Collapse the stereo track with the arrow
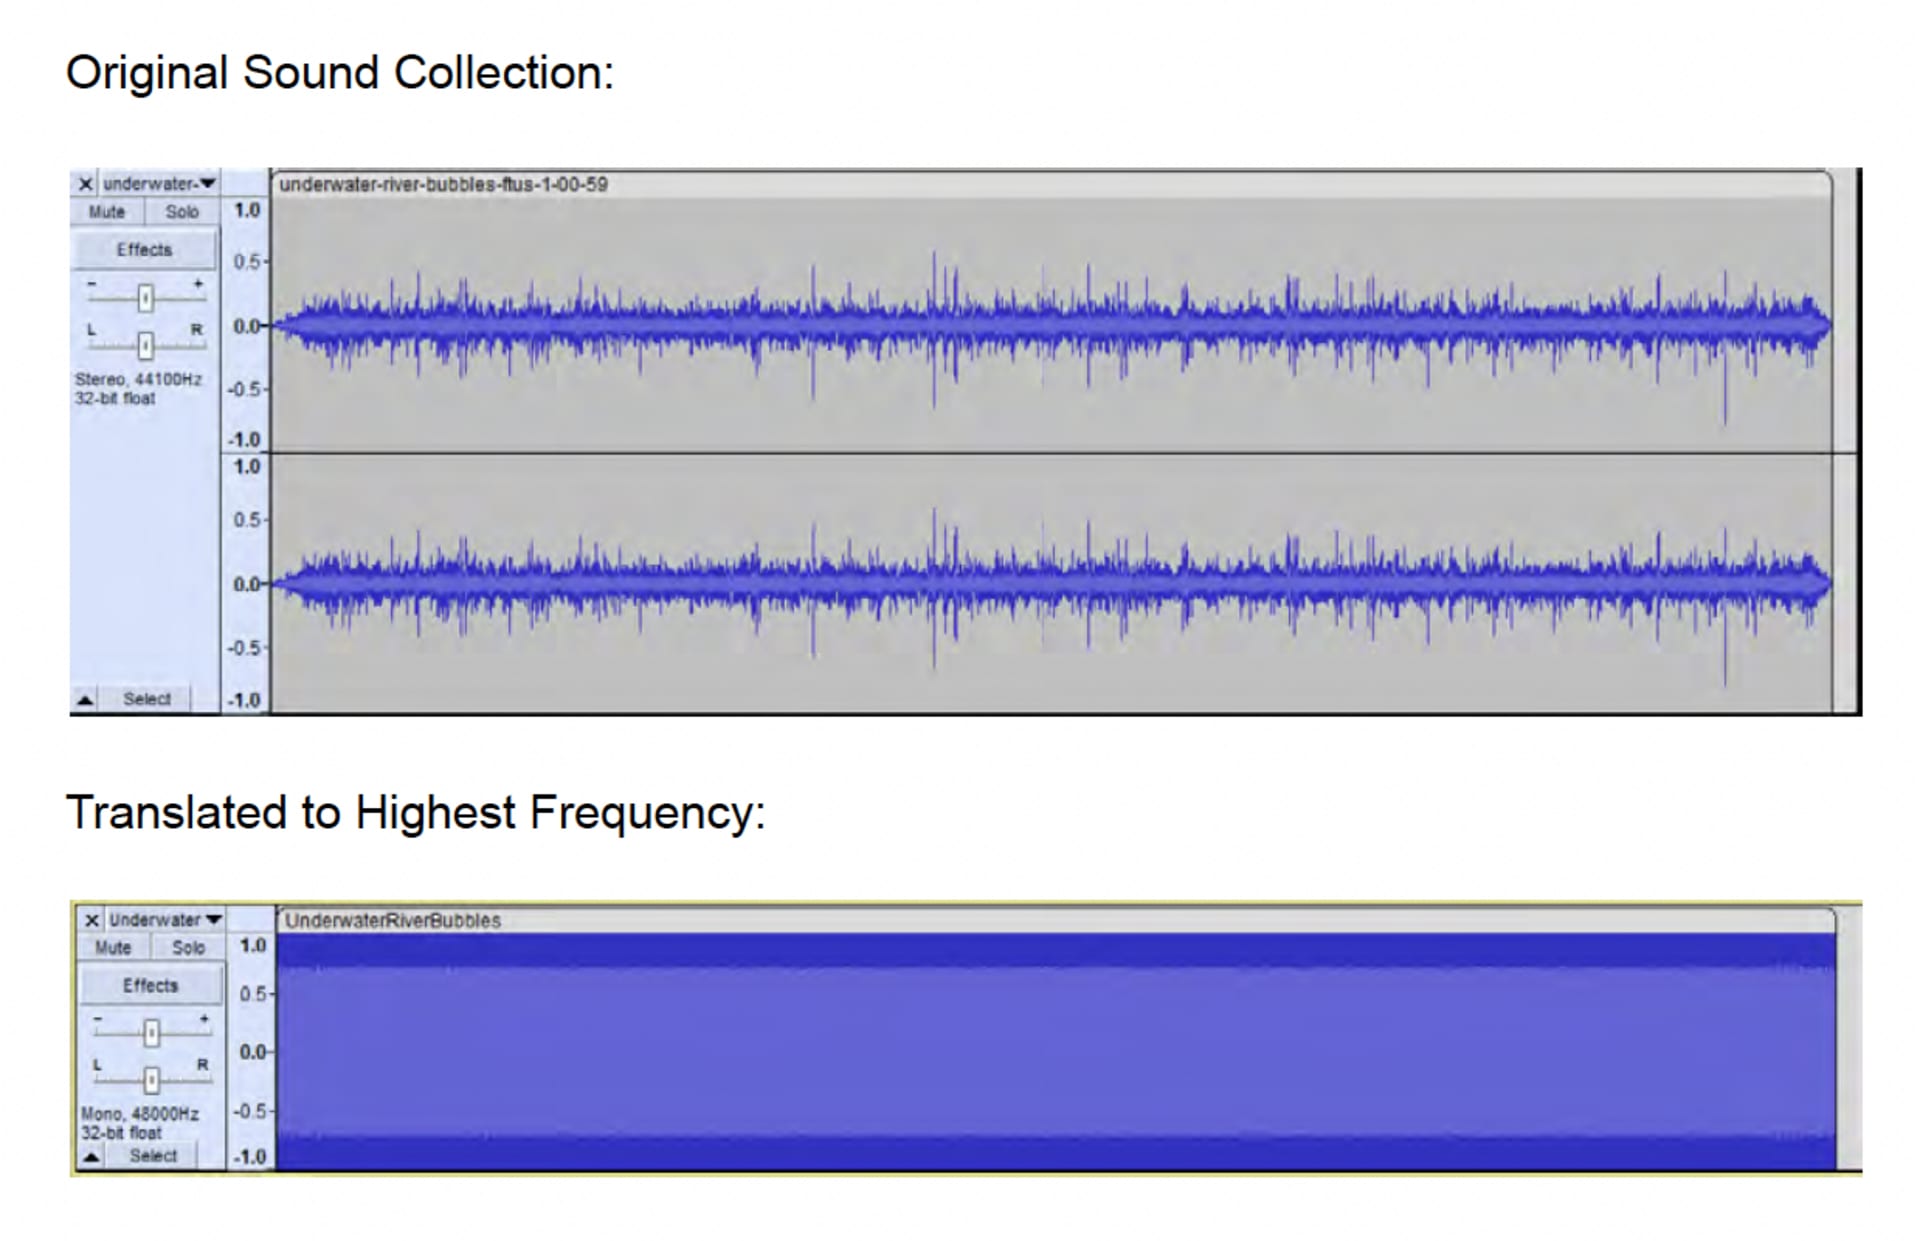This screenshot has width=1920, height=1241. point(86,700)
